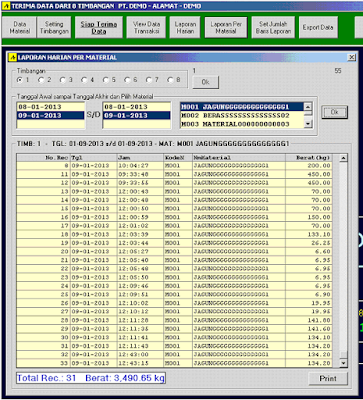Screen dimensions: 363x400
Task: Select Timbangan radio option 3
Action: tap(66, 80)
